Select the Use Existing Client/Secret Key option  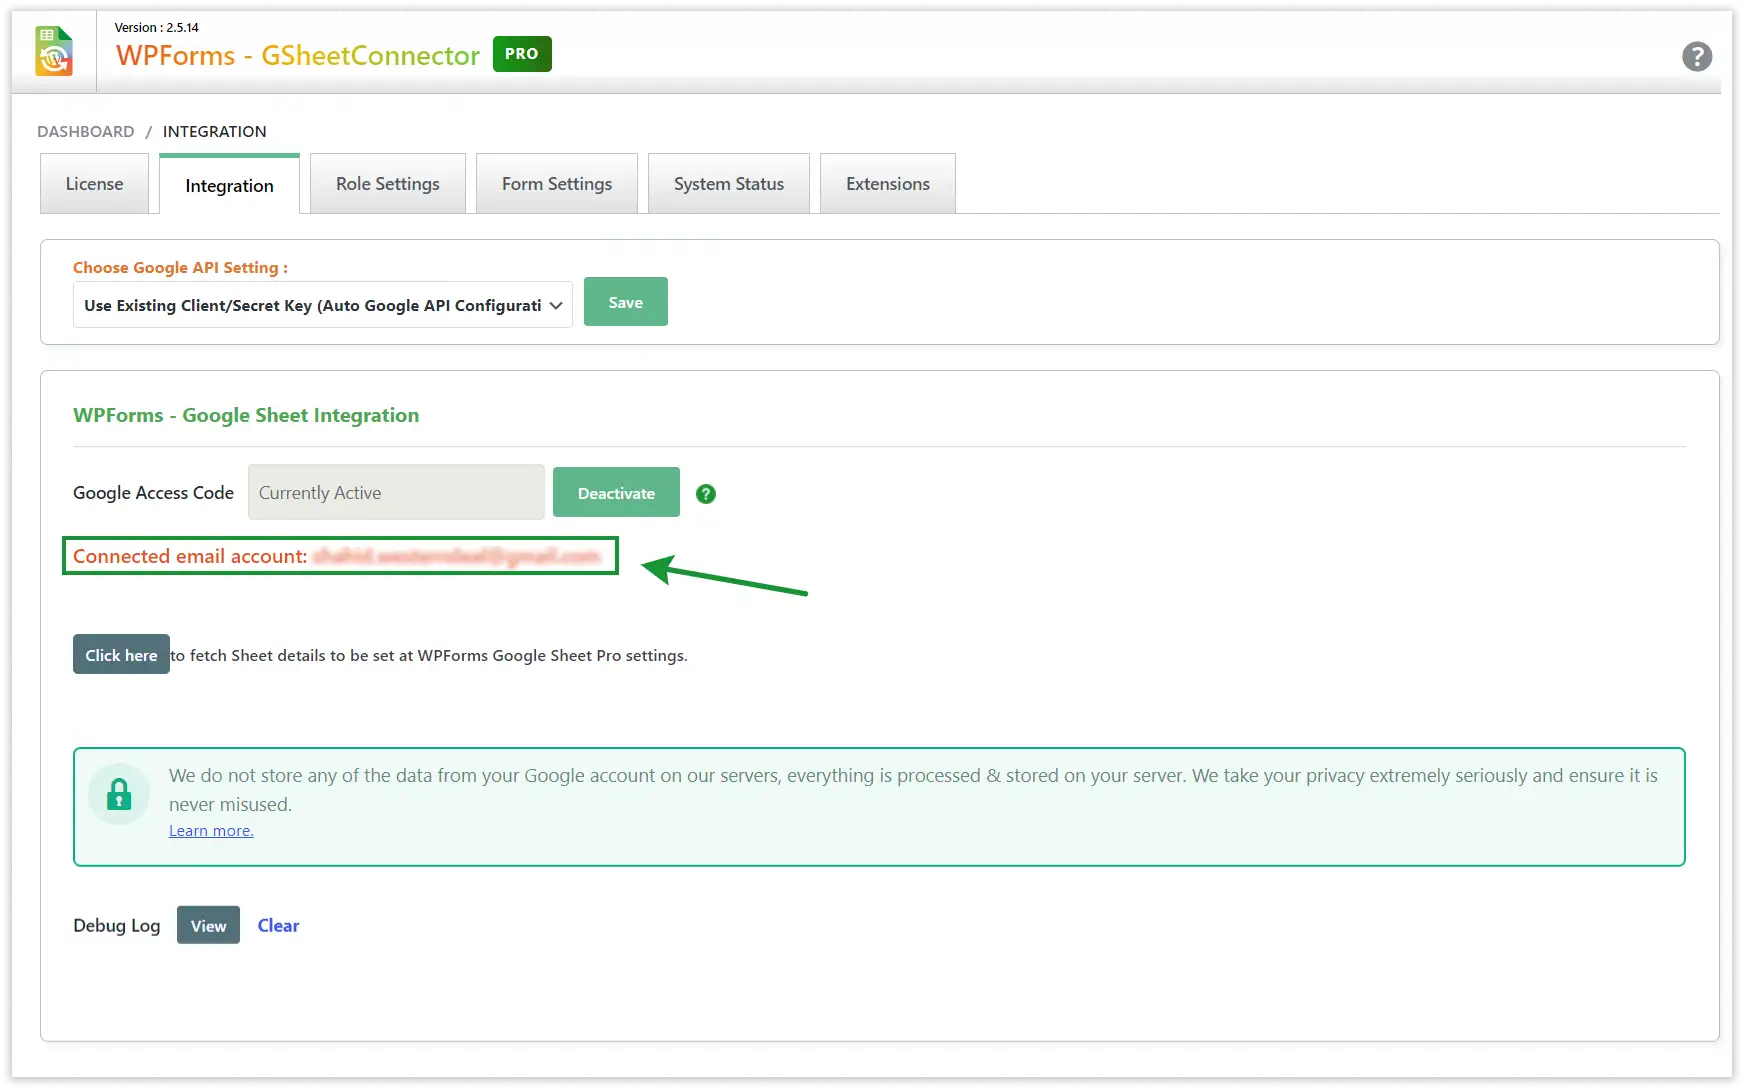tap(300, 305)
